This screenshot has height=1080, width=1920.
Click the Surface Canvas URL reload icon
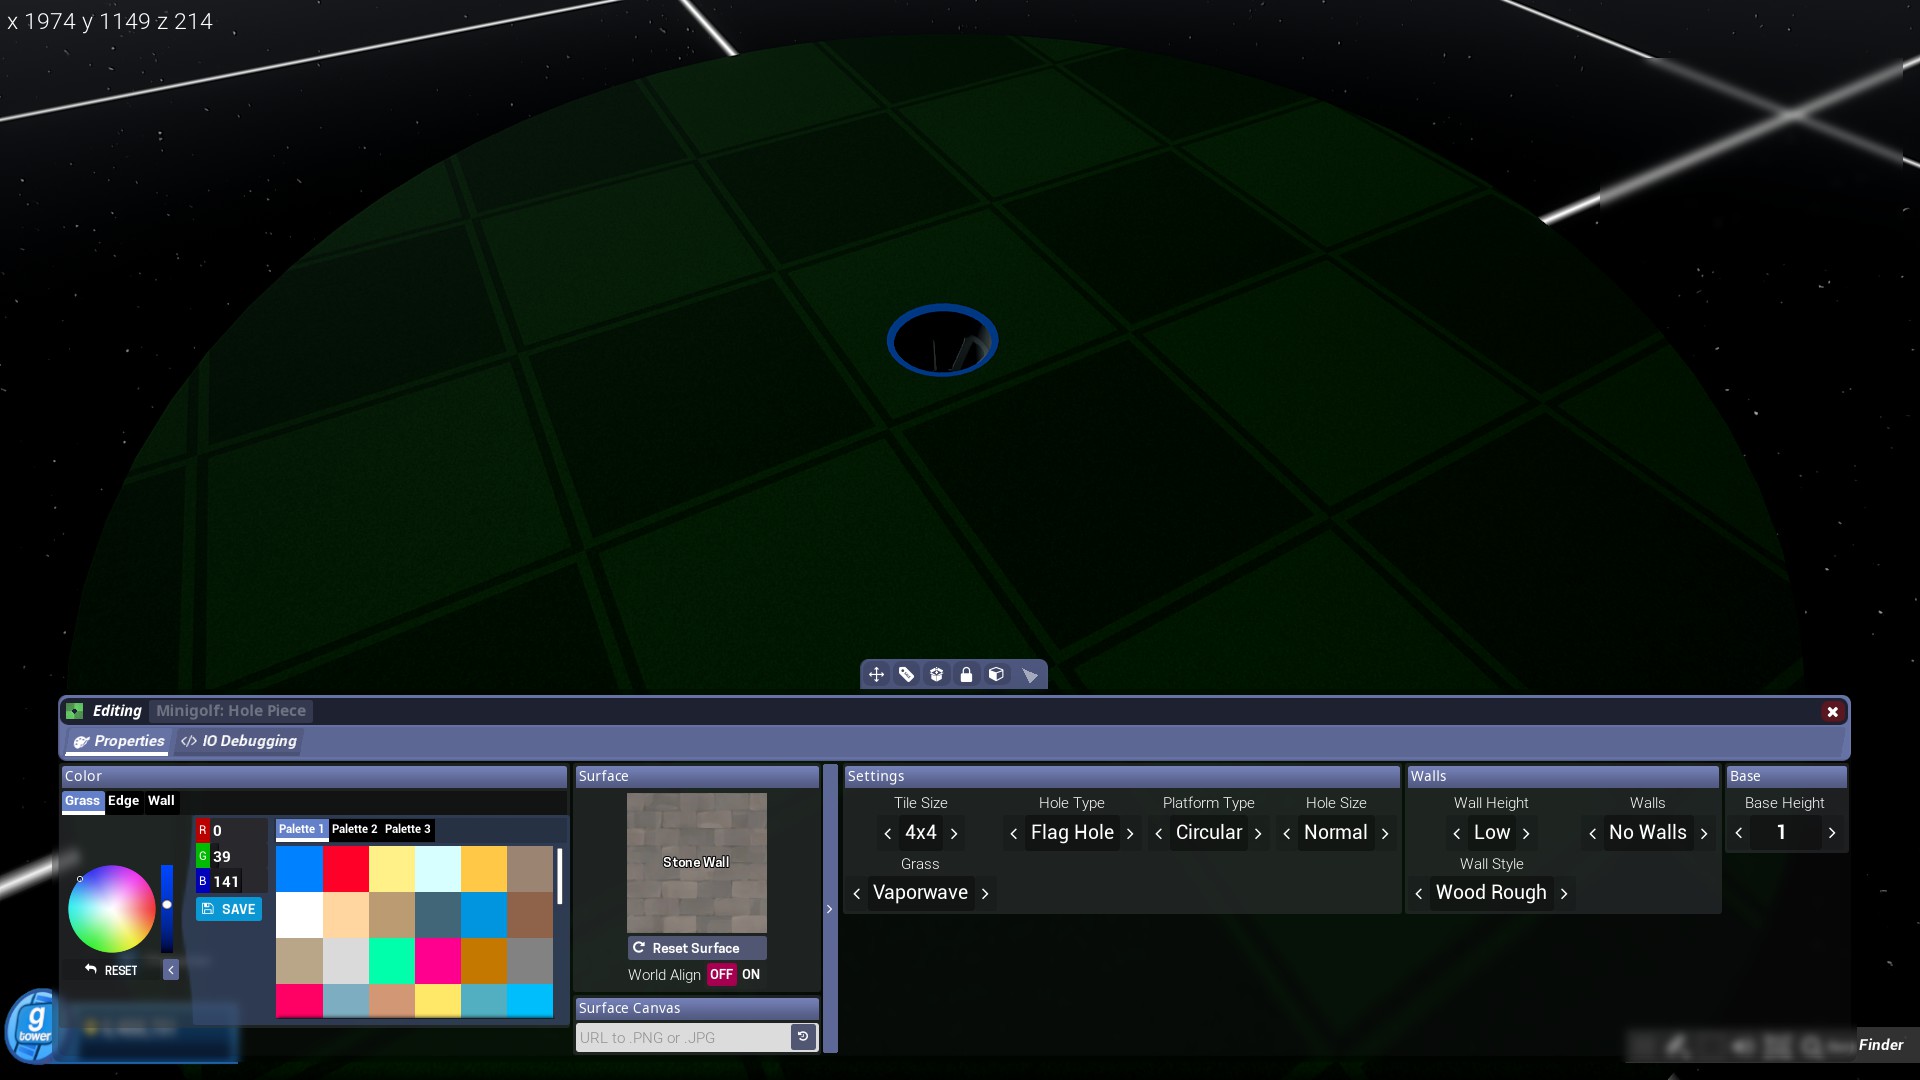[x=803, y=1037]
